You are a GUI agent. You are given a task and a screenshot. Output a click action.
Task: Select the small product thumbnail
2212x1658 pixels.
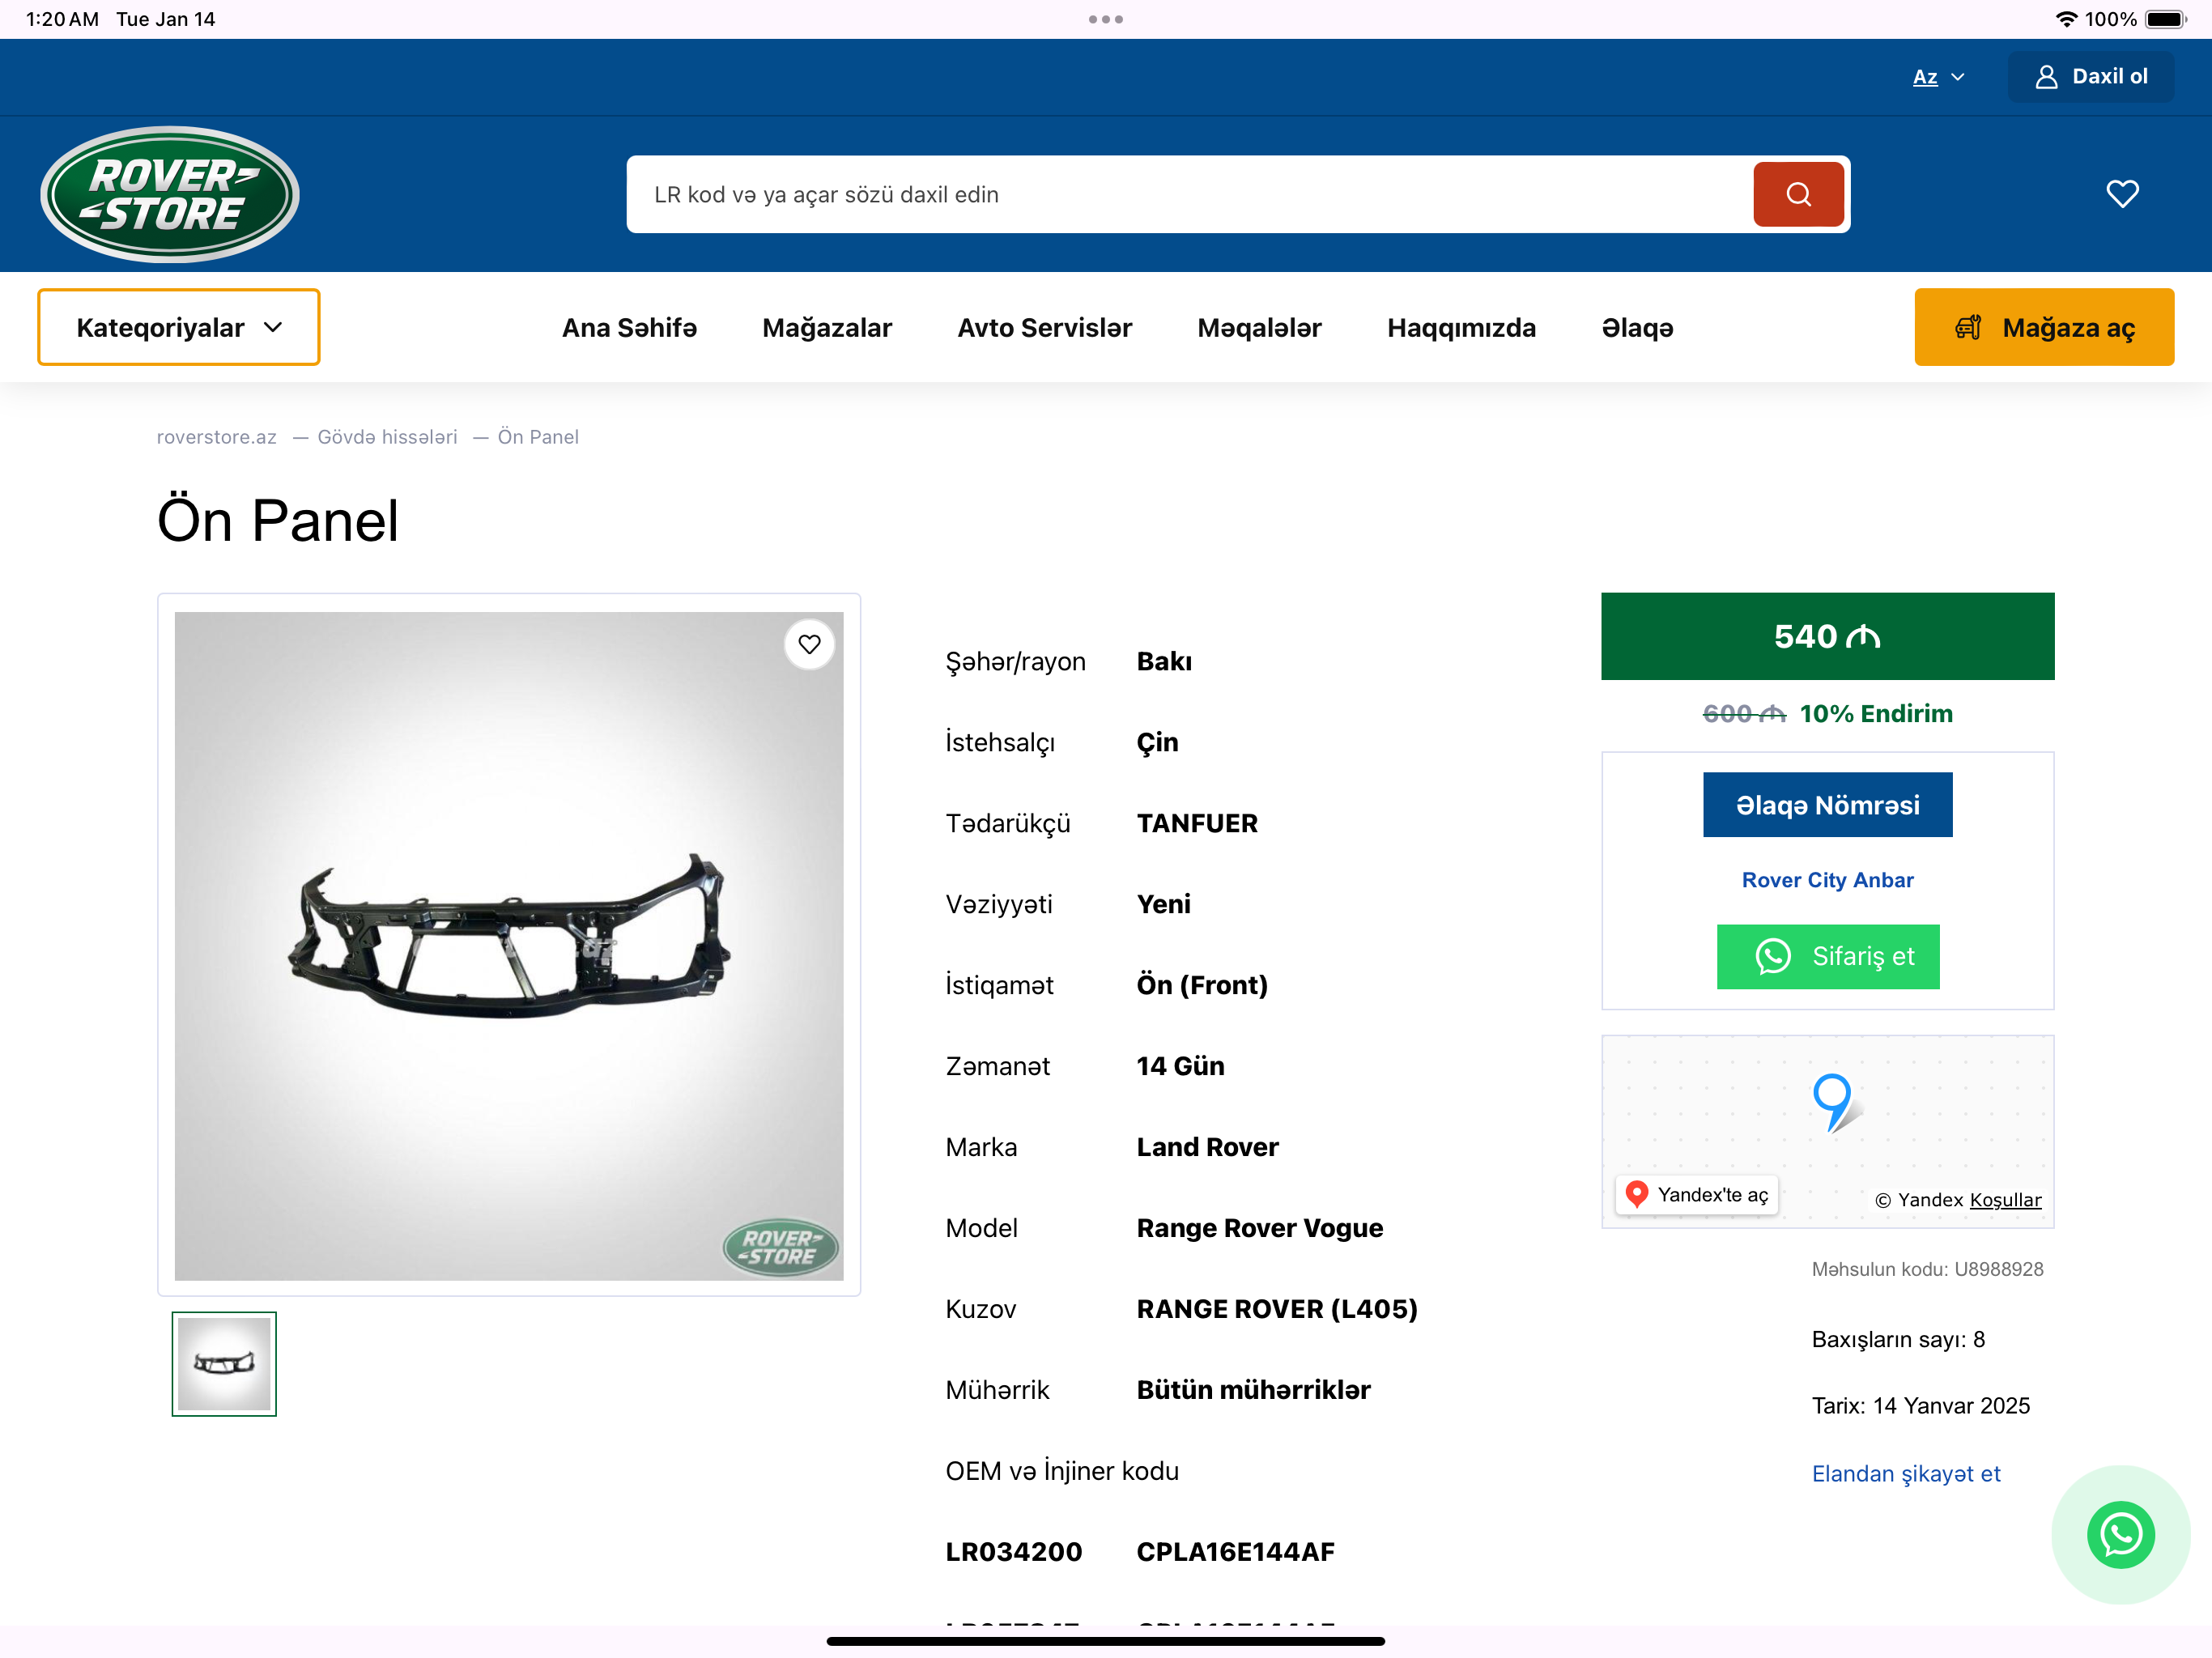tap(224, 1363)
